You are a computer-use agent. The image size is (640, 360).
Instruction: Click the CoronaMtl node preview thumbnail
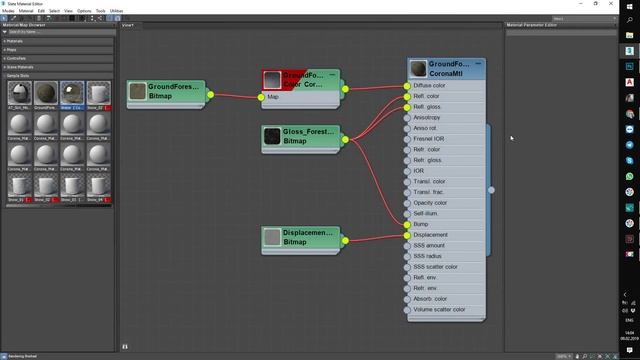[x=418, y=69]
